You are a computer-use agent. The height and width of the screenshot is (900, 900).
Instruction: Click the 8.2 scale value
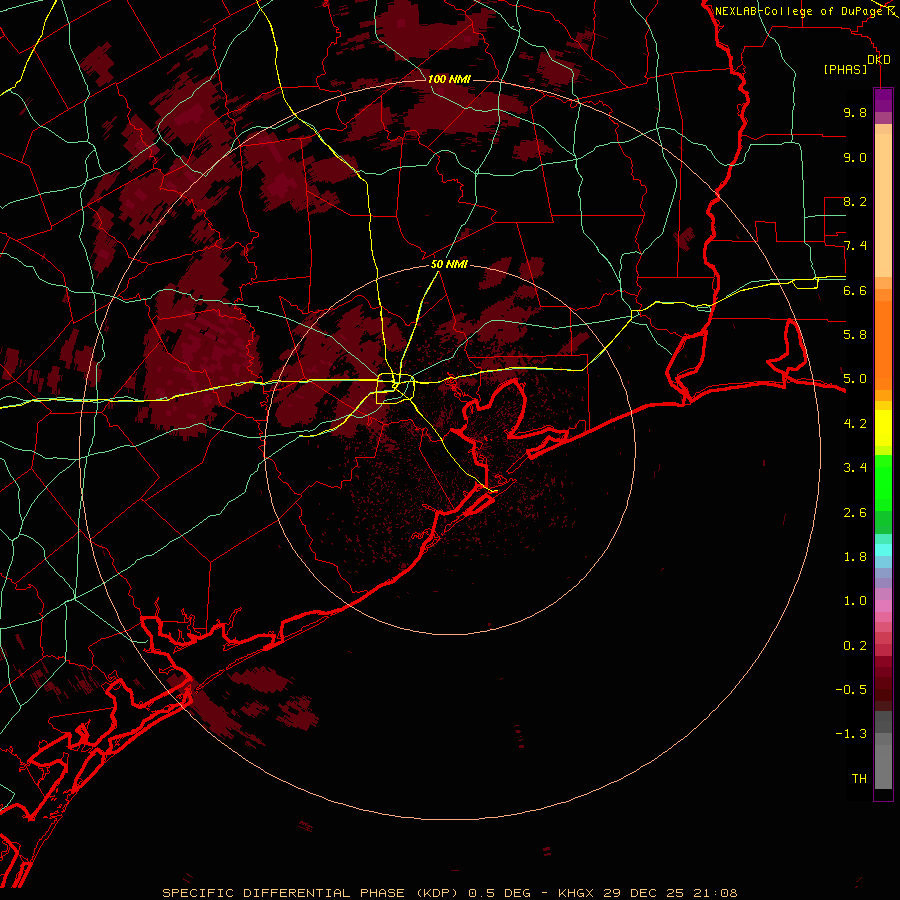(x=855, y=201)
